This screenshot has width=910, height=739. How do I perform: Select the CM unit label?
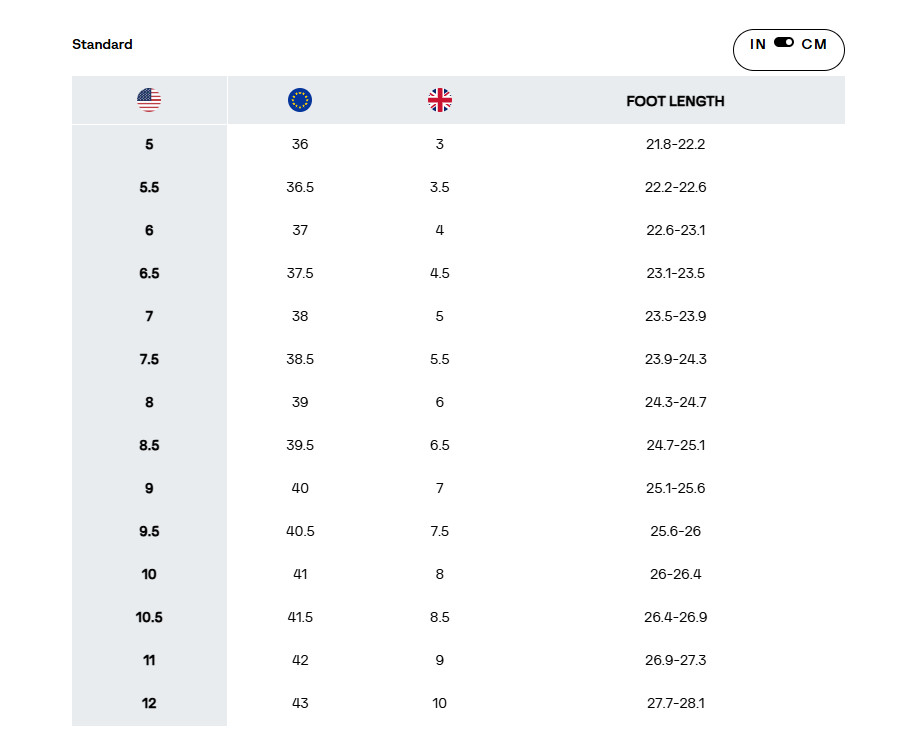[814, 44]
